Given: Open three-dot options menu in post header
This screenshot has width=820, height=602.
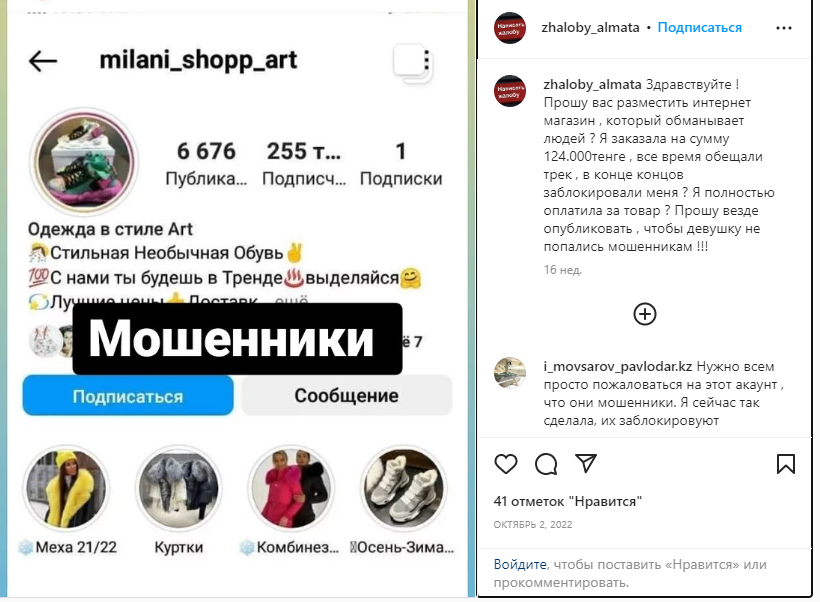Looking at the screenshot, I should tap(783, 28).
